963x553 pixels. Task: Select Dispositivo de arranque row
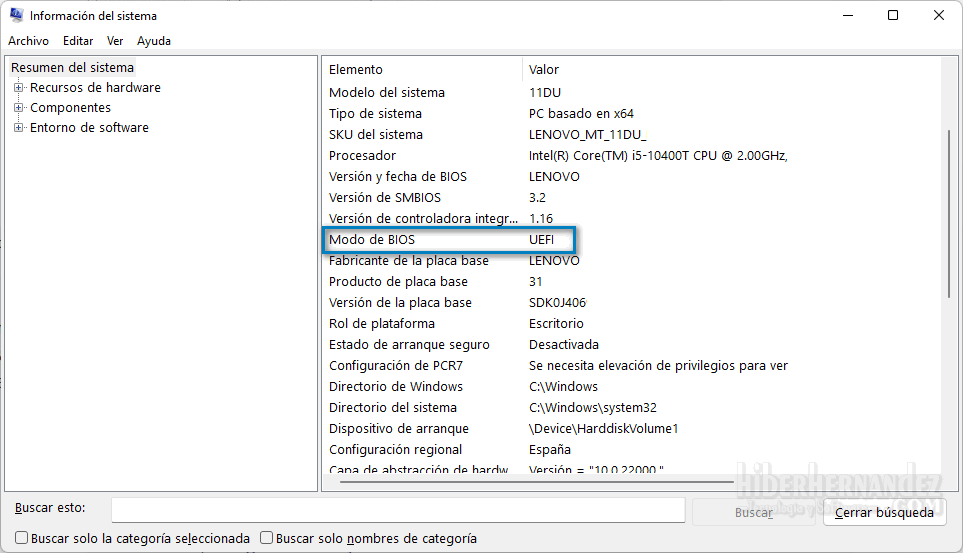tap(631, 428)
